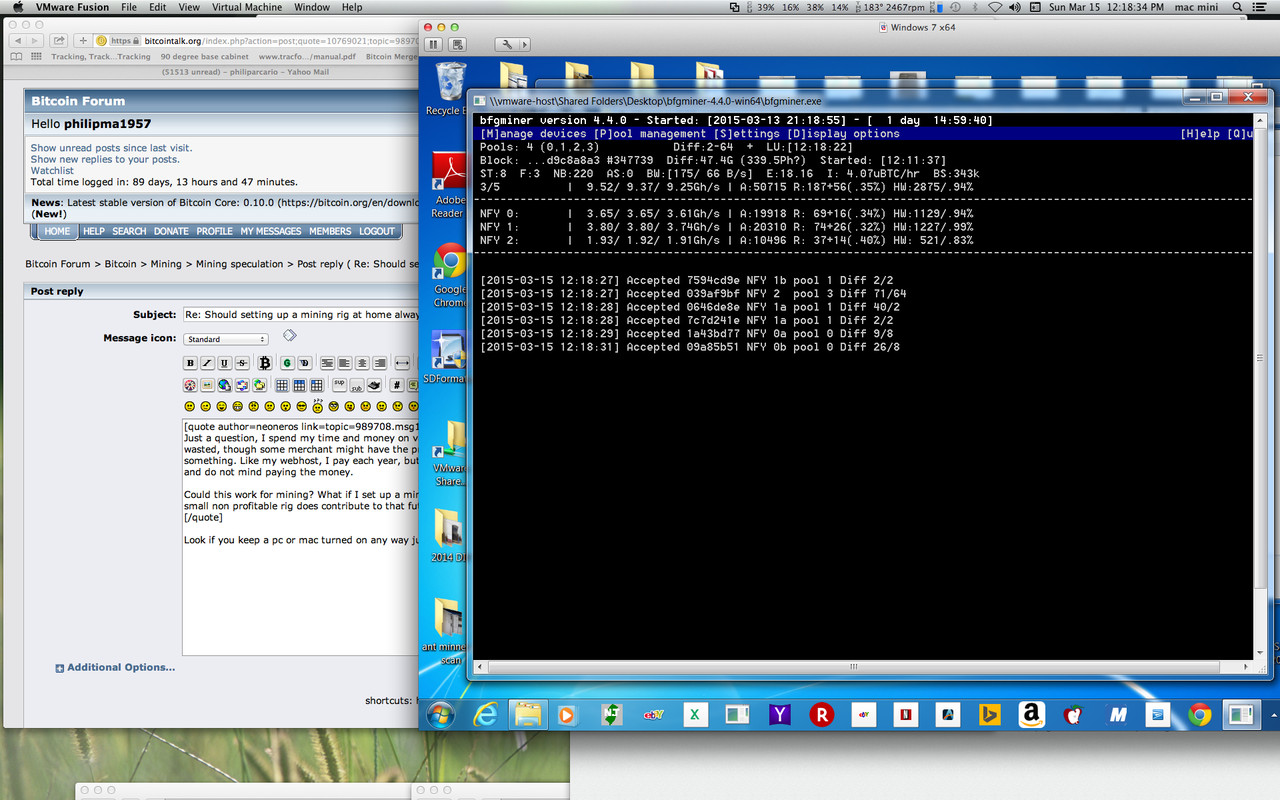
Task: Launch Google Chrome desktop shortcut
Action: 450,275
